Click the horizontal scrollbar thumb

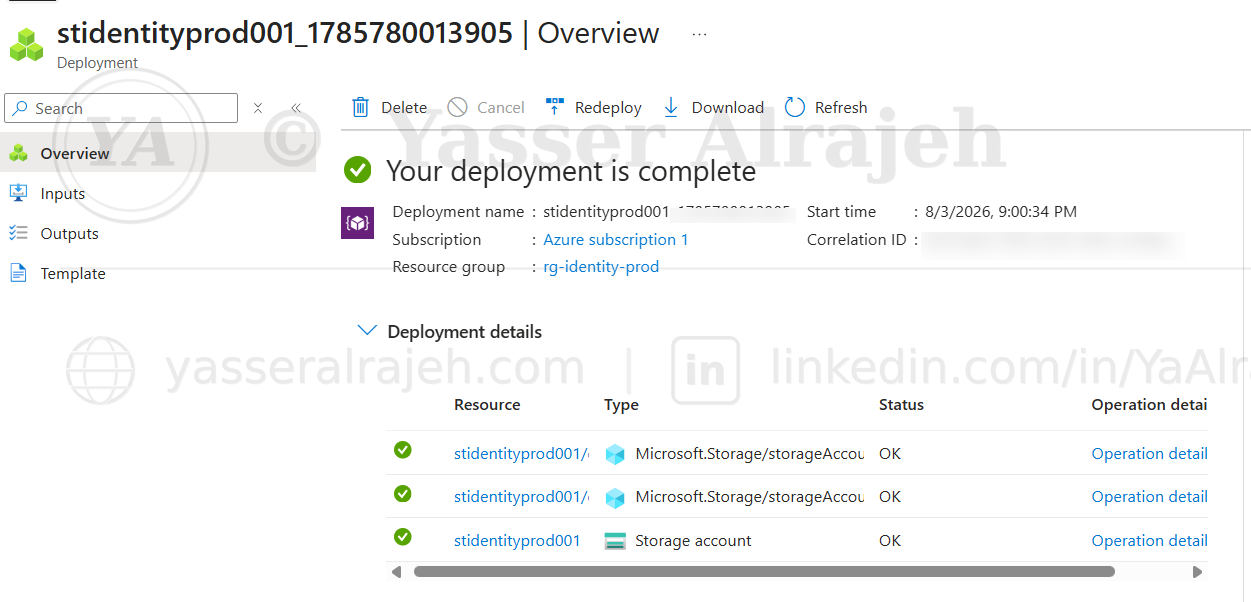[764, 572]
